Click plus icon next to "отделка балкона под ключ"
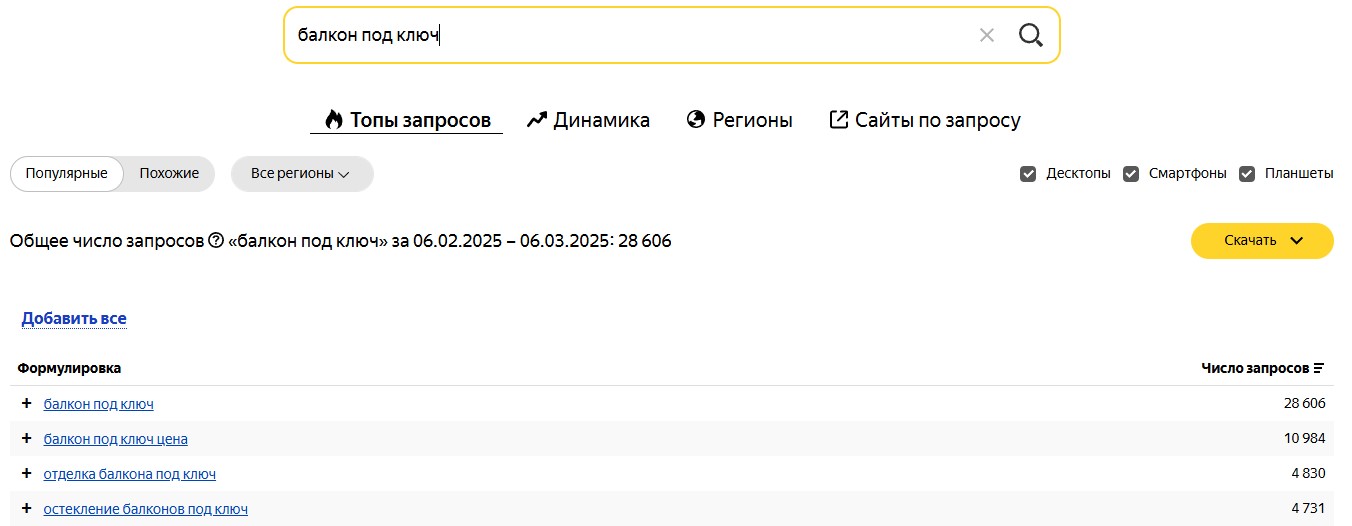Screen dimensions: 1352x526 click(x=26, y=473)
